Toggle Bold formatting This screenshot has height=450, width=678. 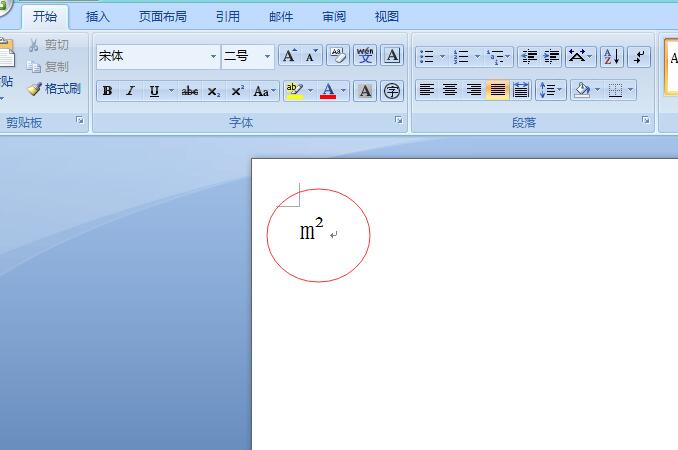click(x=108, y=91)
